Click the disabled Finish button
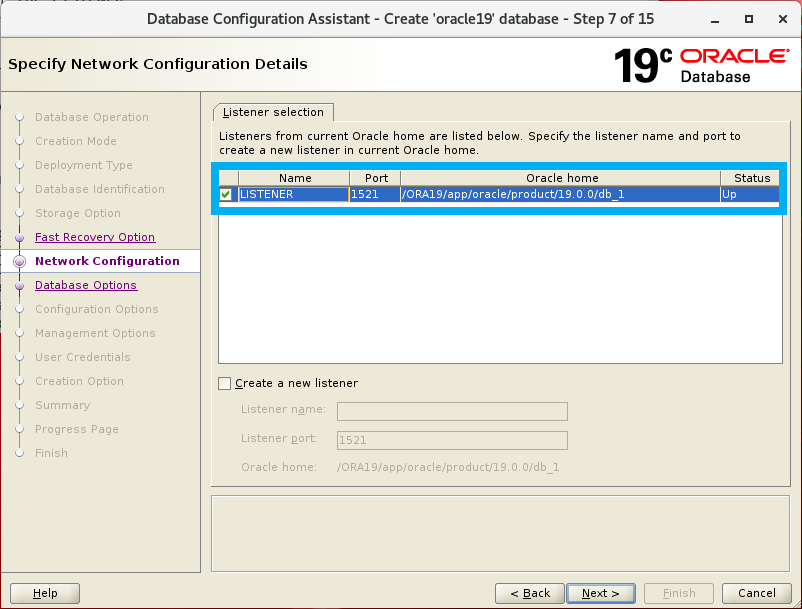The image size is (802, 609). click(679, 593)
